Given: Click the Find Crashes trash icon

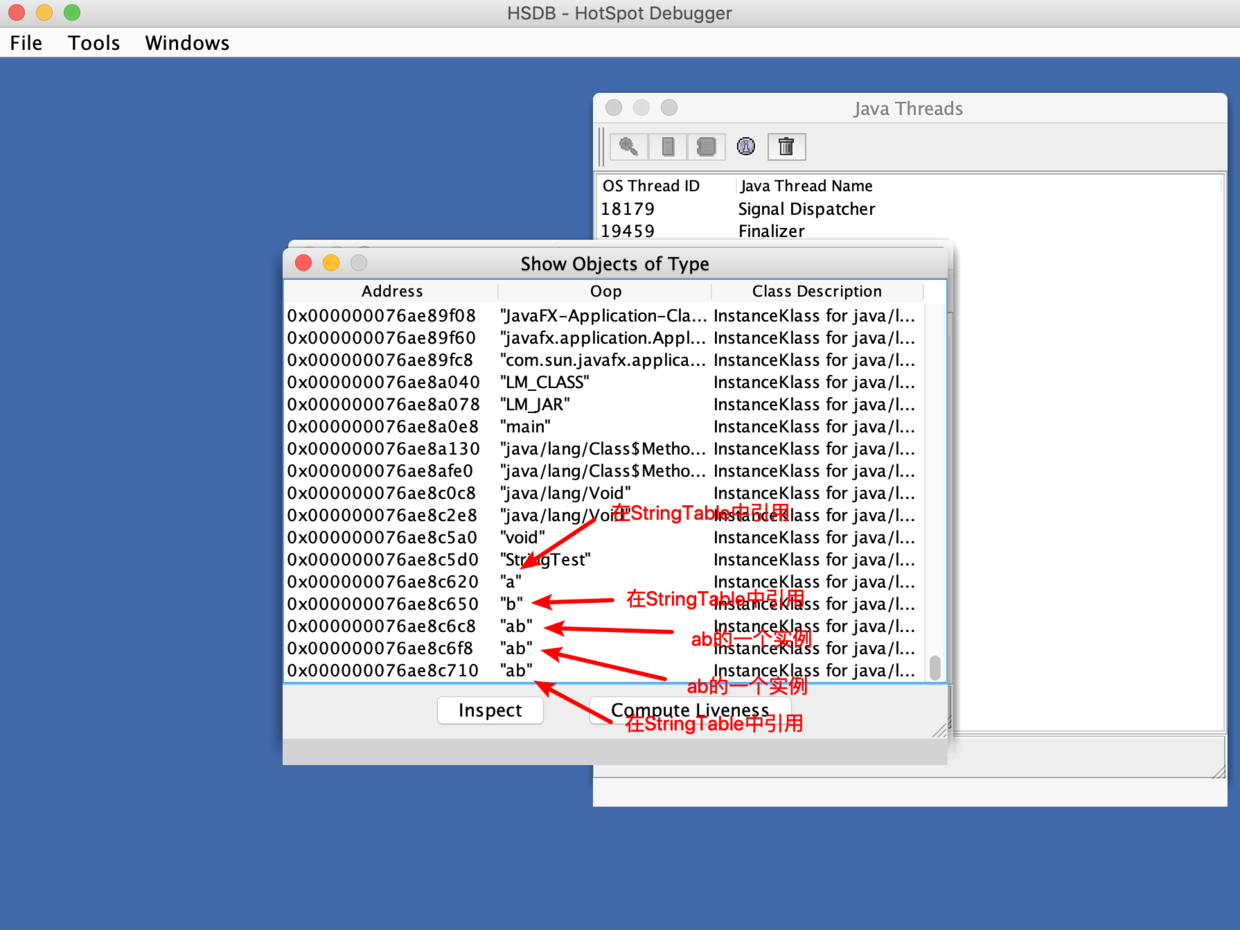Looking at the screenshot, I should coord(786,147).
